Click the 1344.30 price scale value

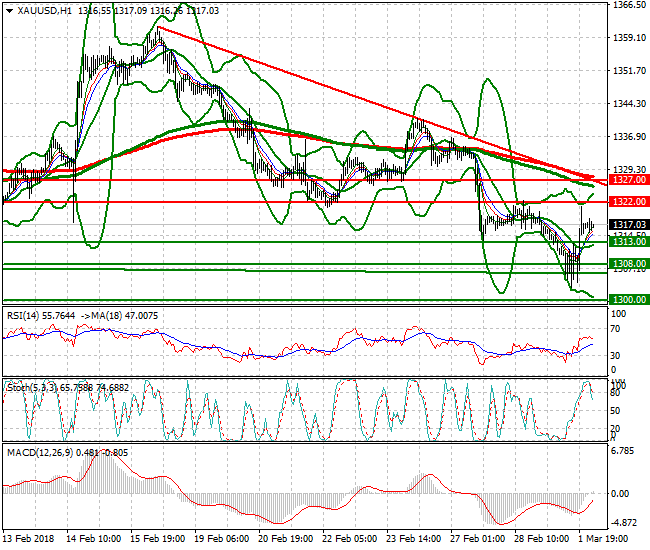[x=630, y=104]
